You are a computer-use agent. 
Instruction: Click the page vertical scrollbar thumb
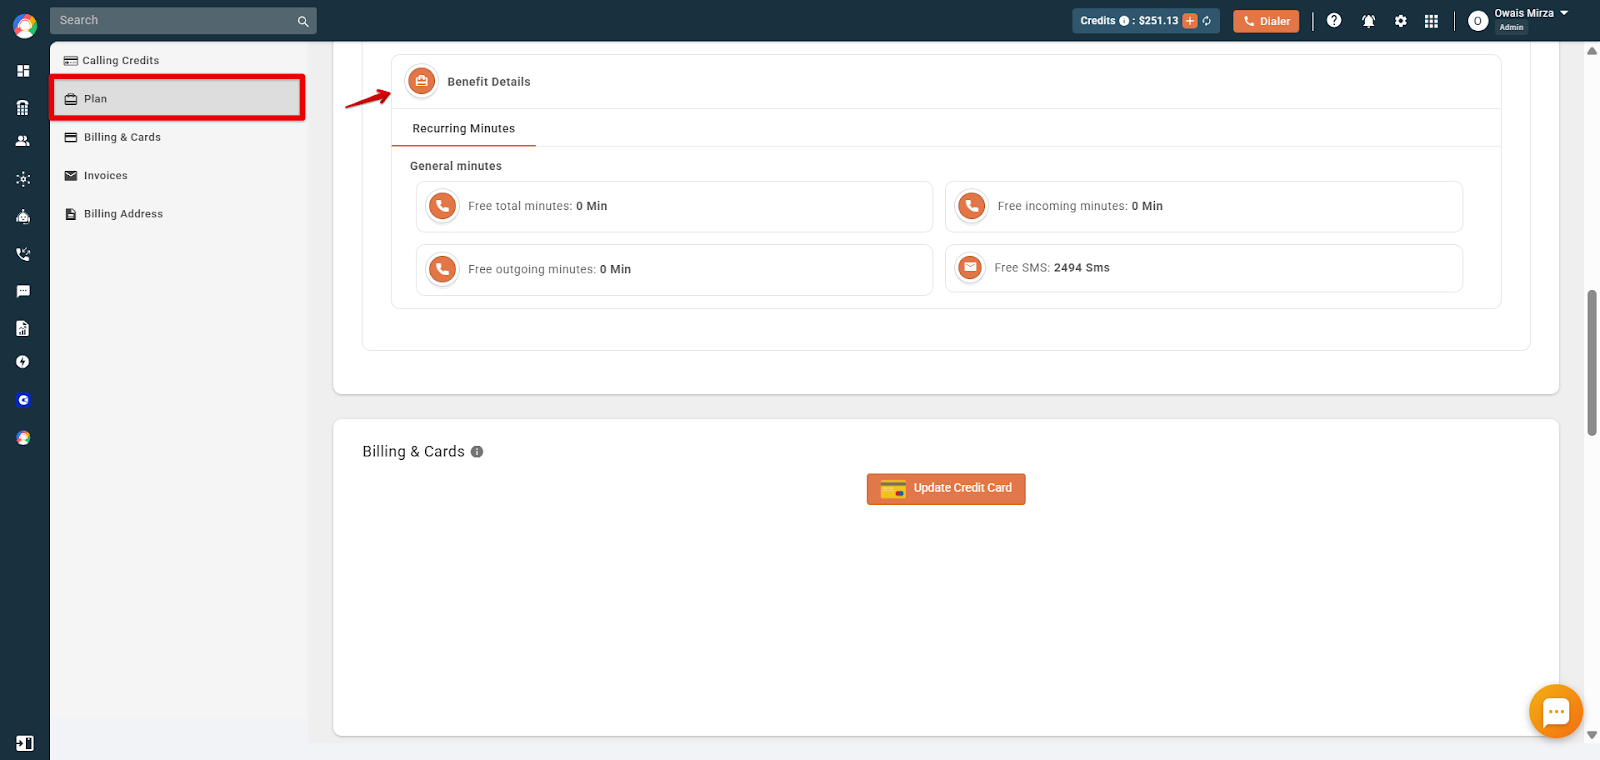coord(1592,363)
